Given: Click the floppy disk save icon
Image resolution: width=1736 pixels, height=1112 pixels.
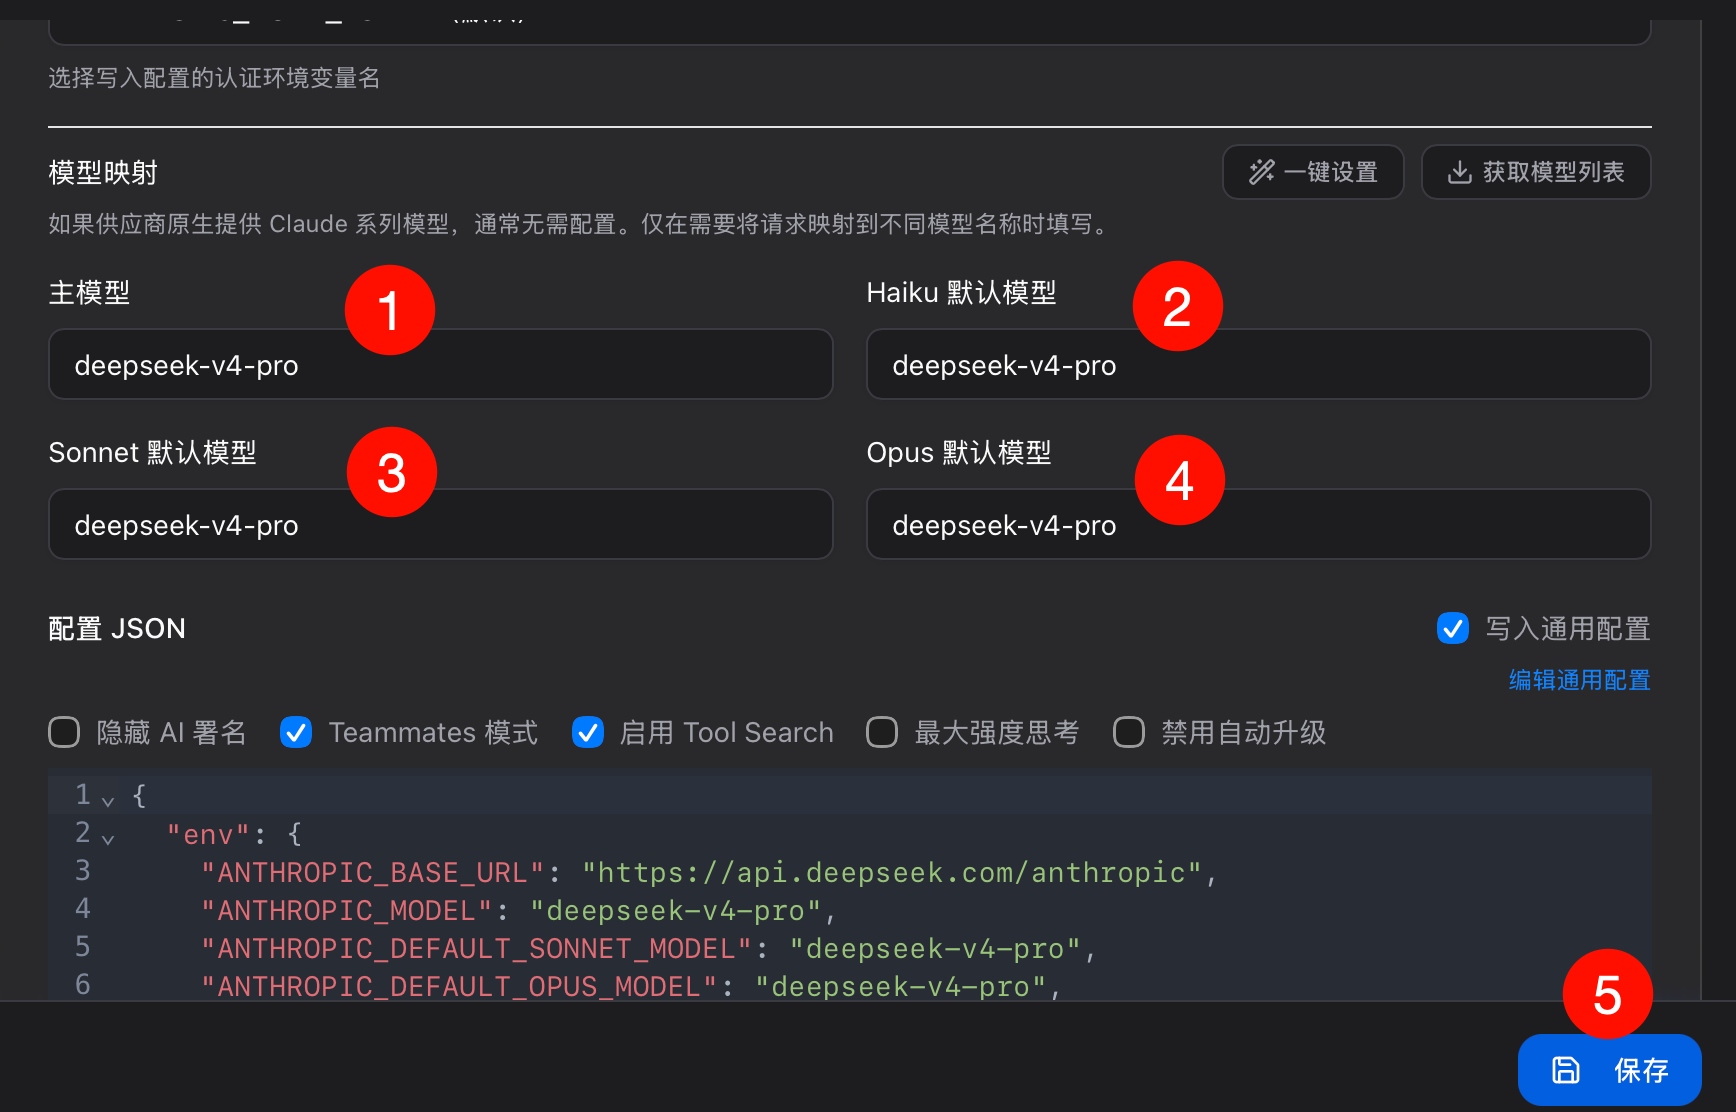Looking at the screenshot, I should tap(1566, 1070).
